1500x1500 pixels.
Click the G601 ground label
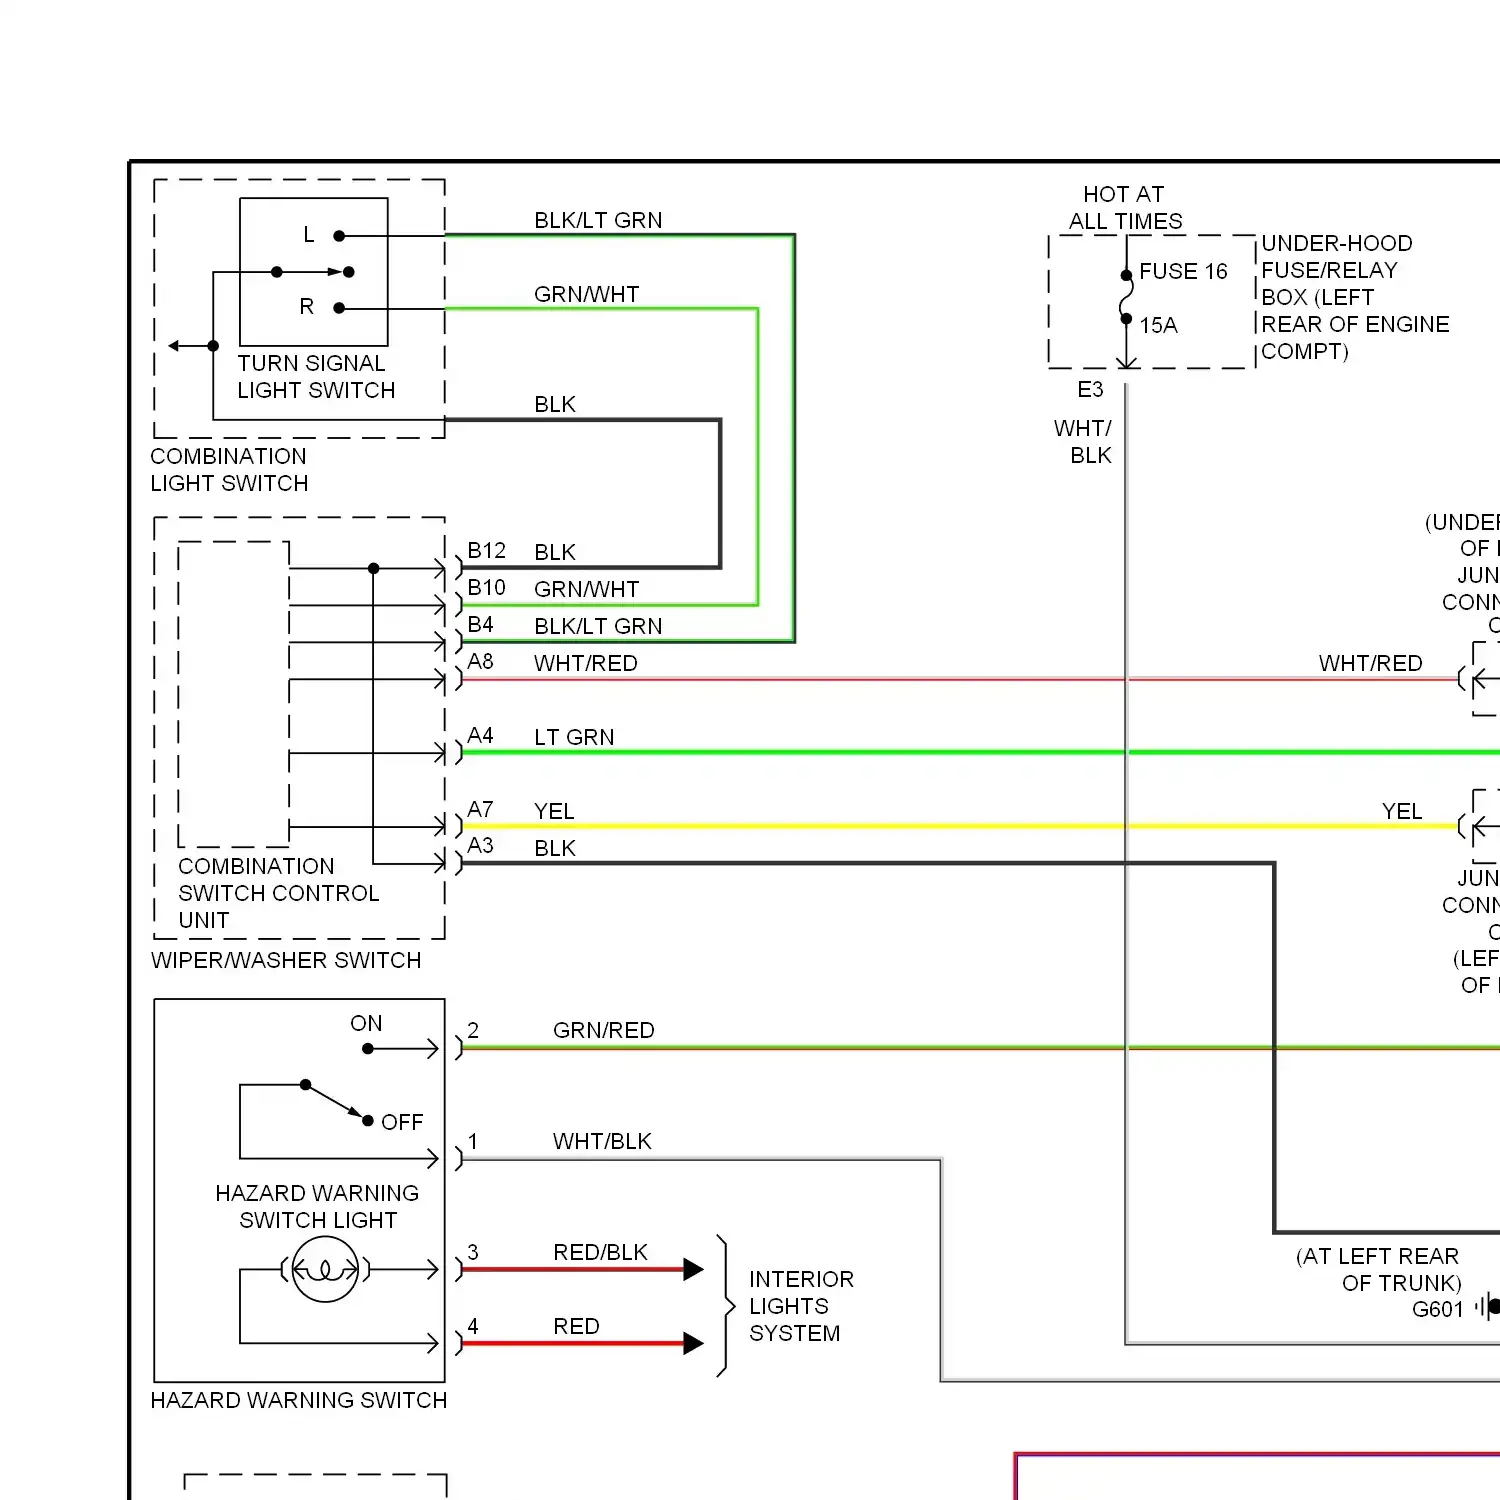tap(1438, 1309)
